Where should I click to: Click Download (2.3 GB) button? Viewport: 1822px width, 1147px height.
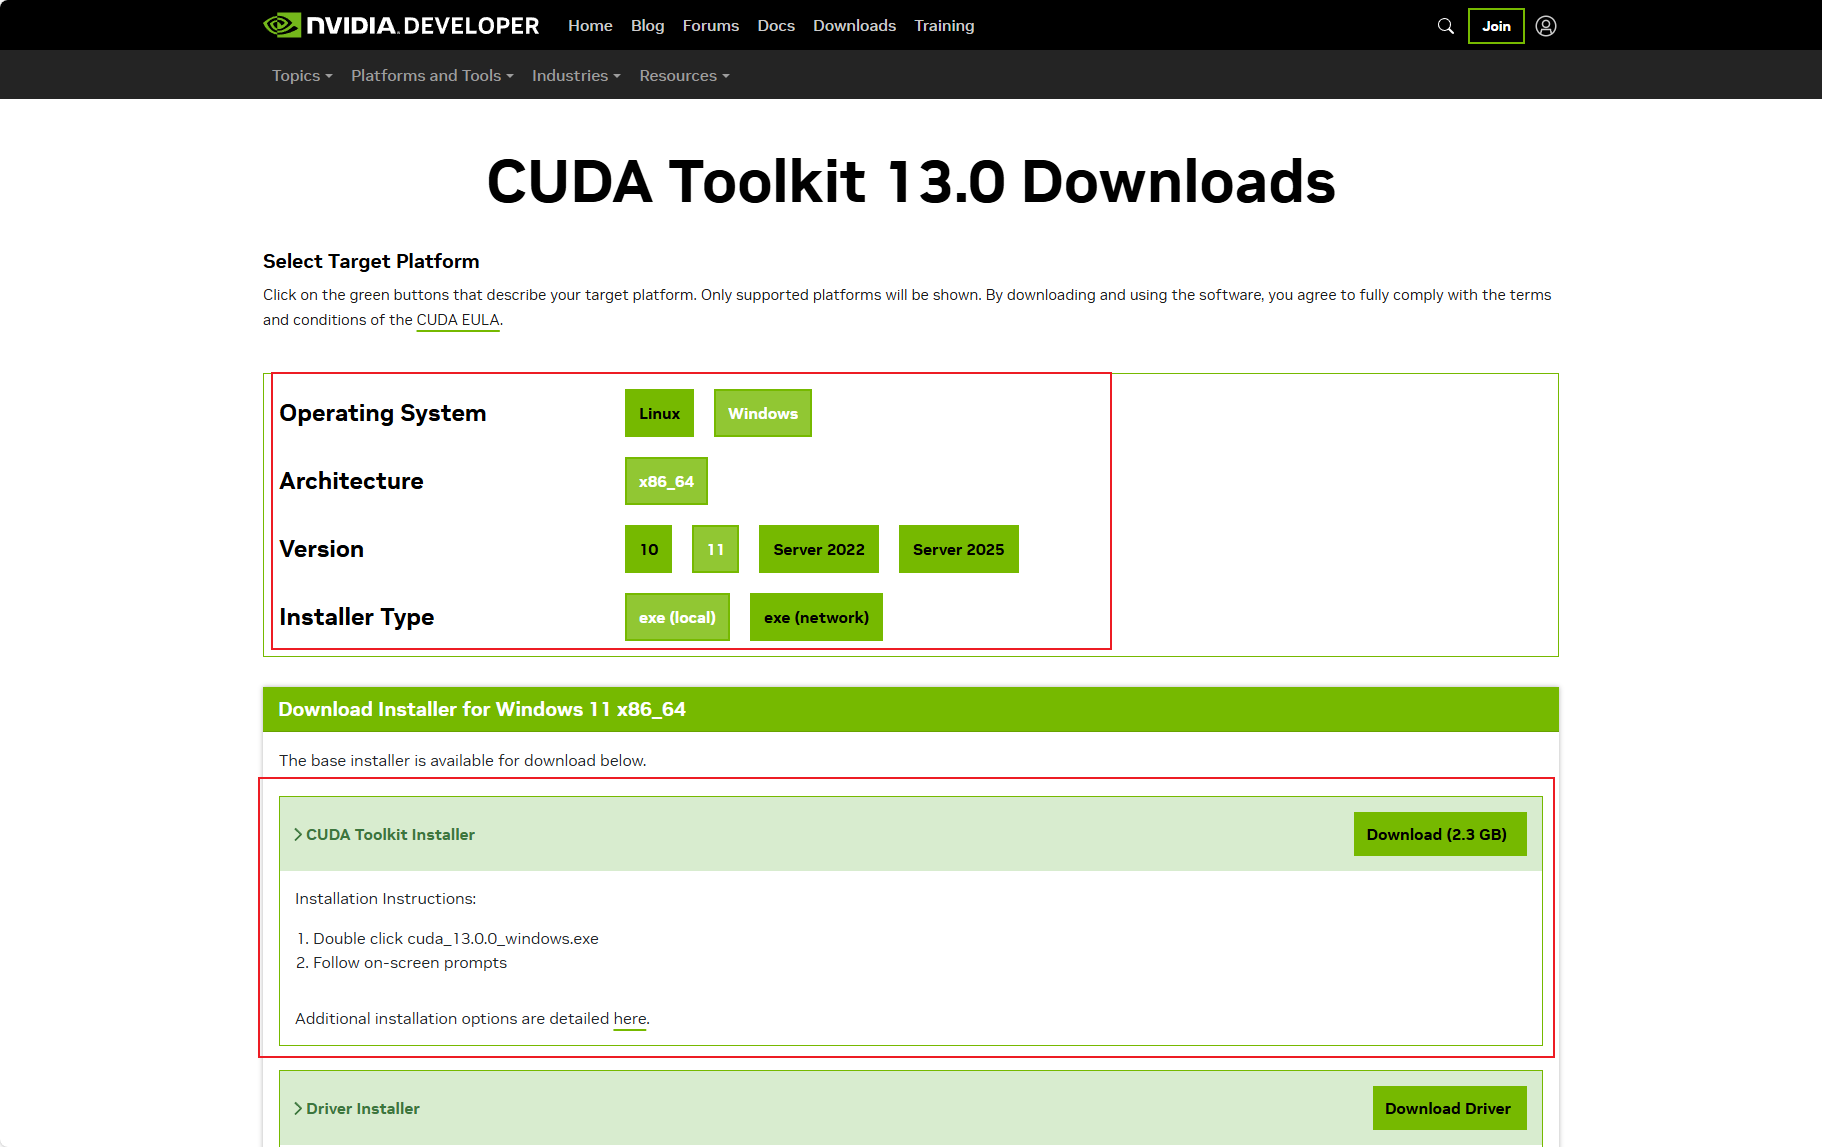[x=1440, y=834]
